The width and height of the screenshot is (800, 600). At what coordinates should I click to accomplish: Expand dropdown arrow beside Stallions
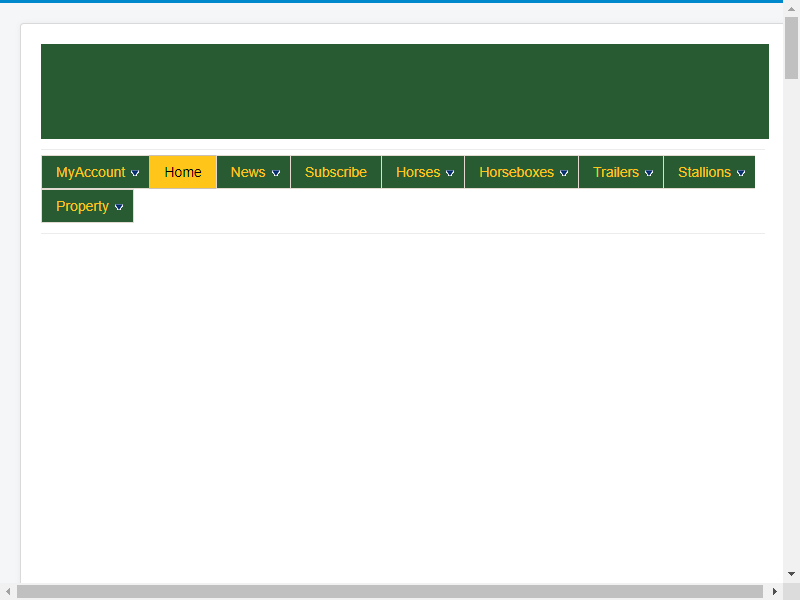[x=741, y=173]
